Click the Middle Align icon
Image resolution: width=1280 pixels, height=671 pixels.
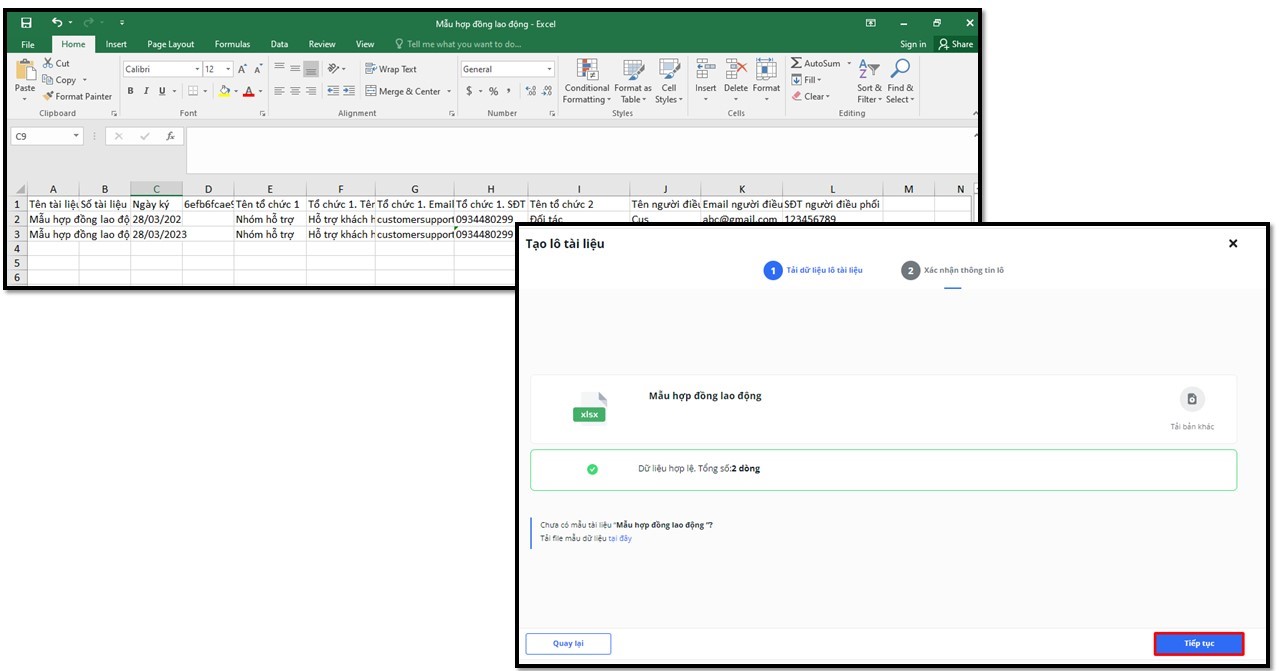click(x=295, y=69)
